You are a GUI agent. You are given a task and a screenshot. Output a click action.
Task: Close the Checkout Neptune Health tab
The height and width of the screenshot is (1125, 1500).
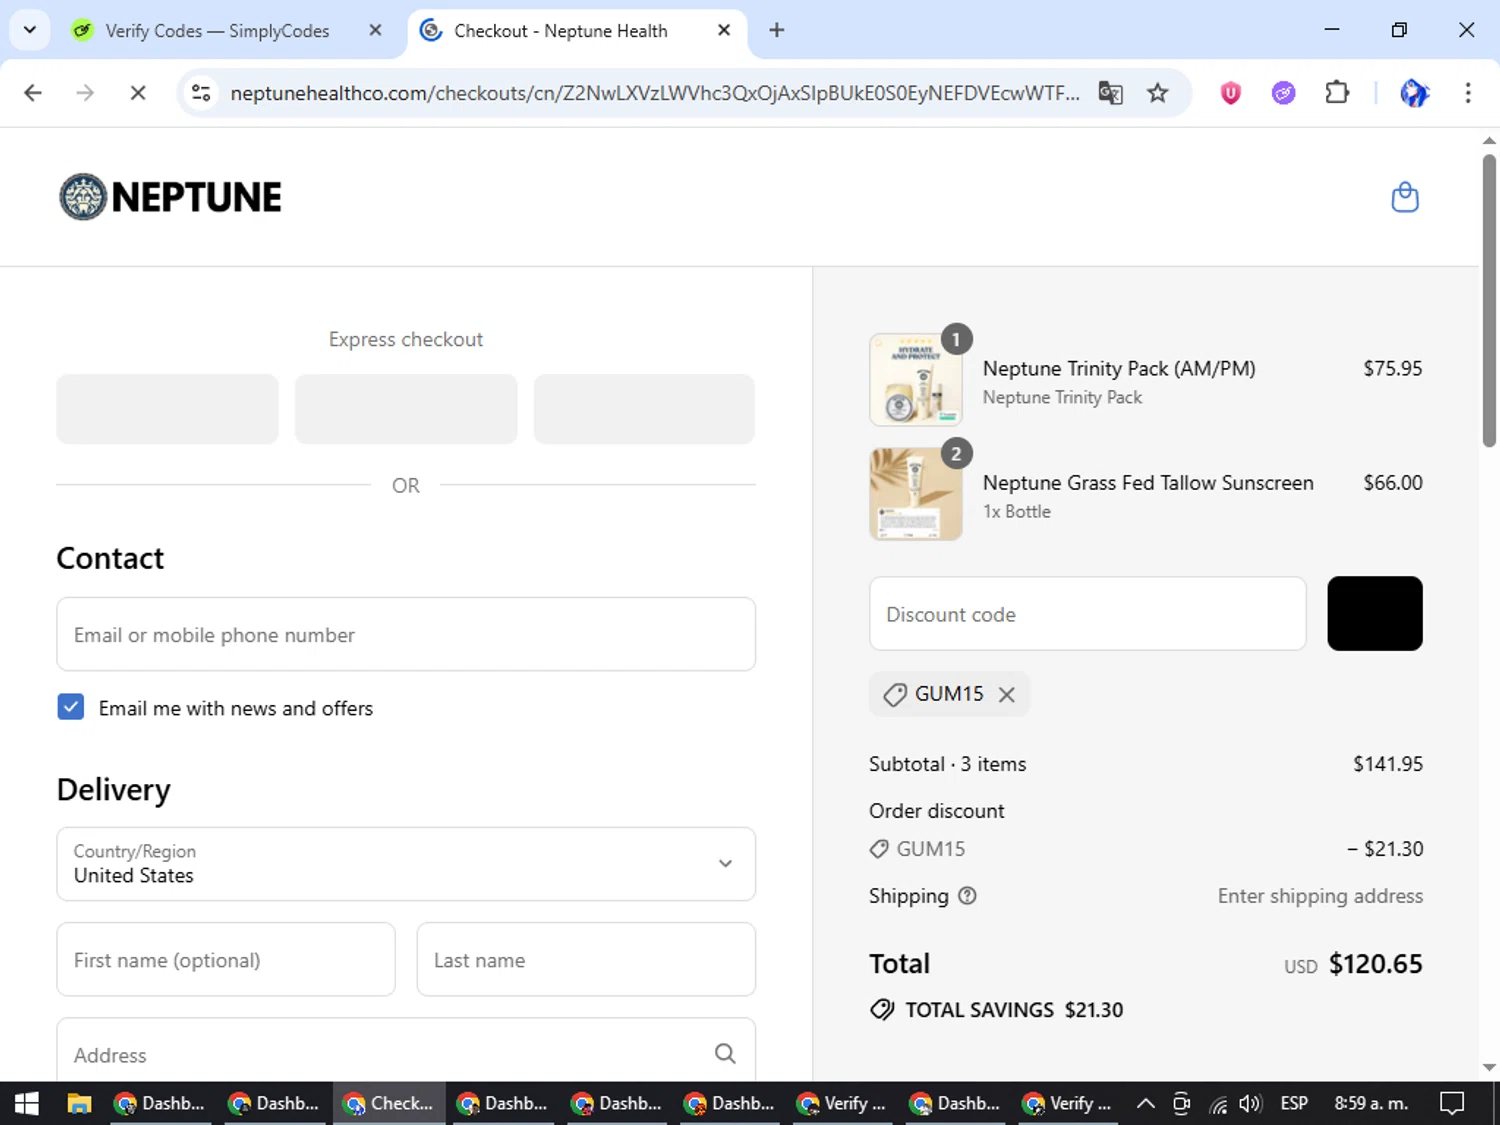(x=724, y=30)
